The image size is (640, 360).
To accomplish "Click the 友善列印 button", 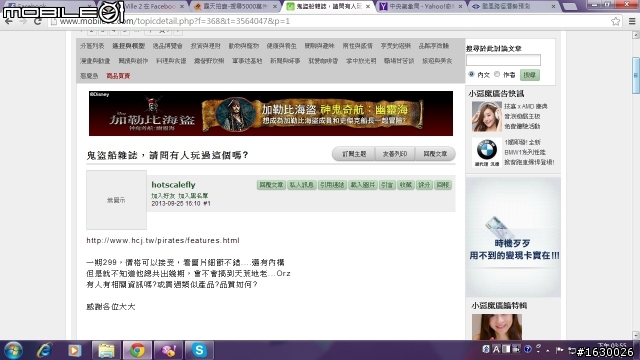I will click(x=395, y=154).
